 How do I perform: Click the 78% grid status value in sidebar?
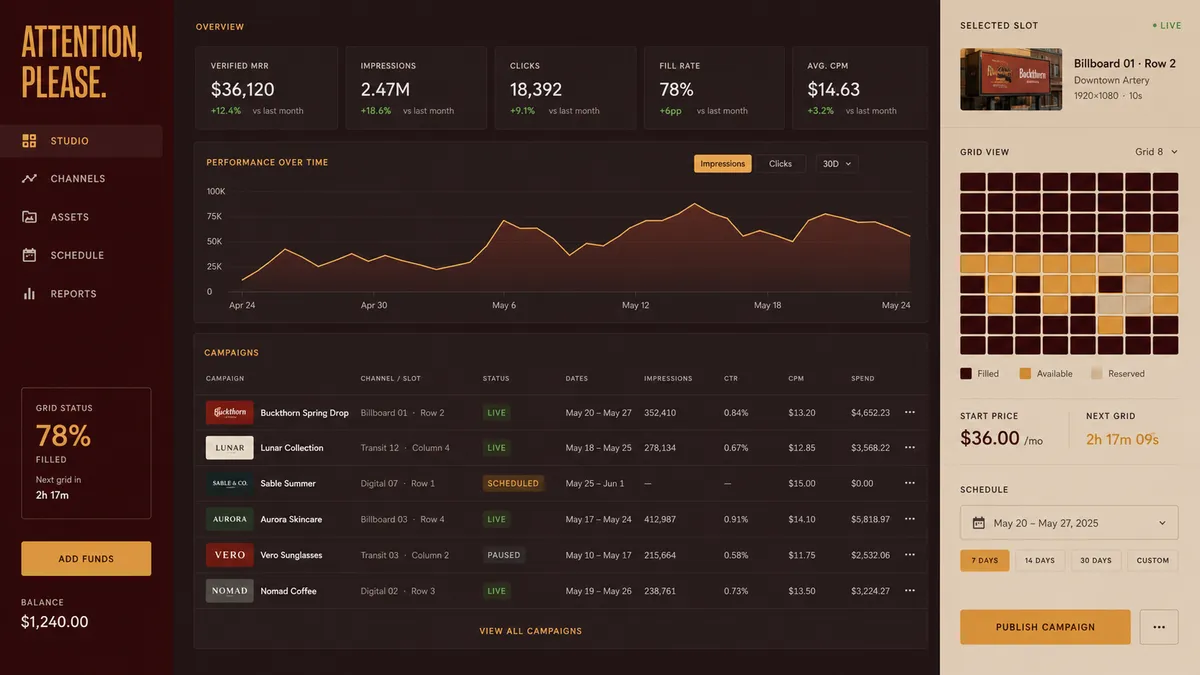(63, 436)
